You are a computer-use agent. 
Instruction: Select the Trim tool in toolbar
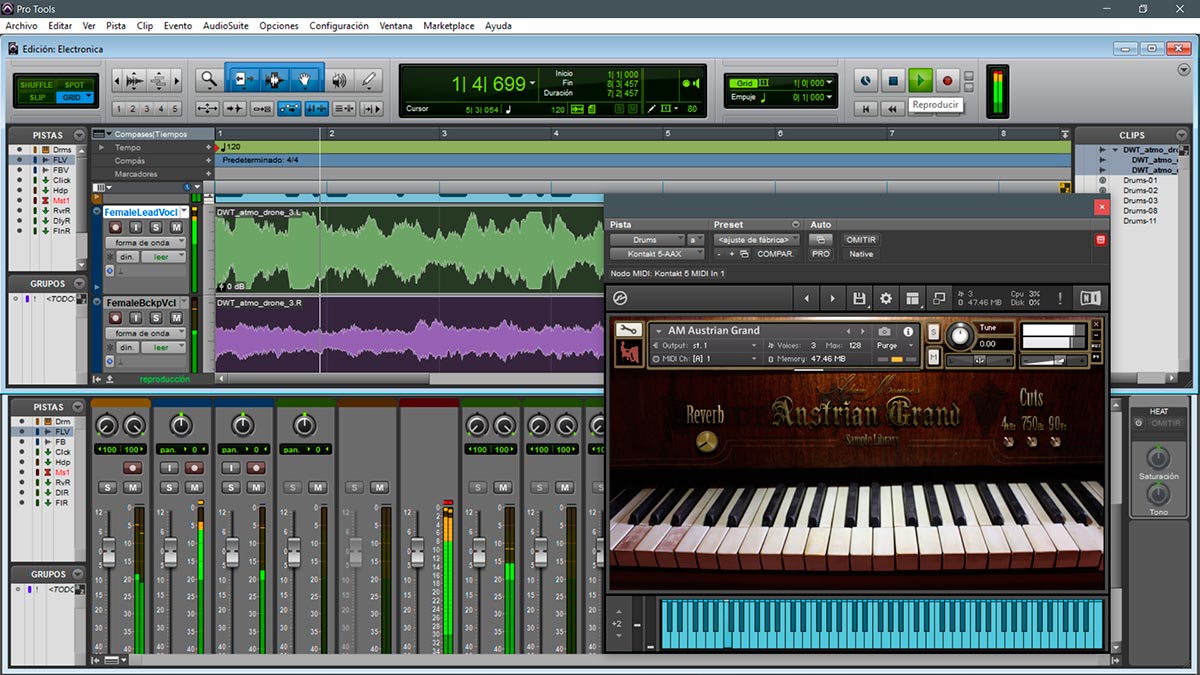[243, 79]
